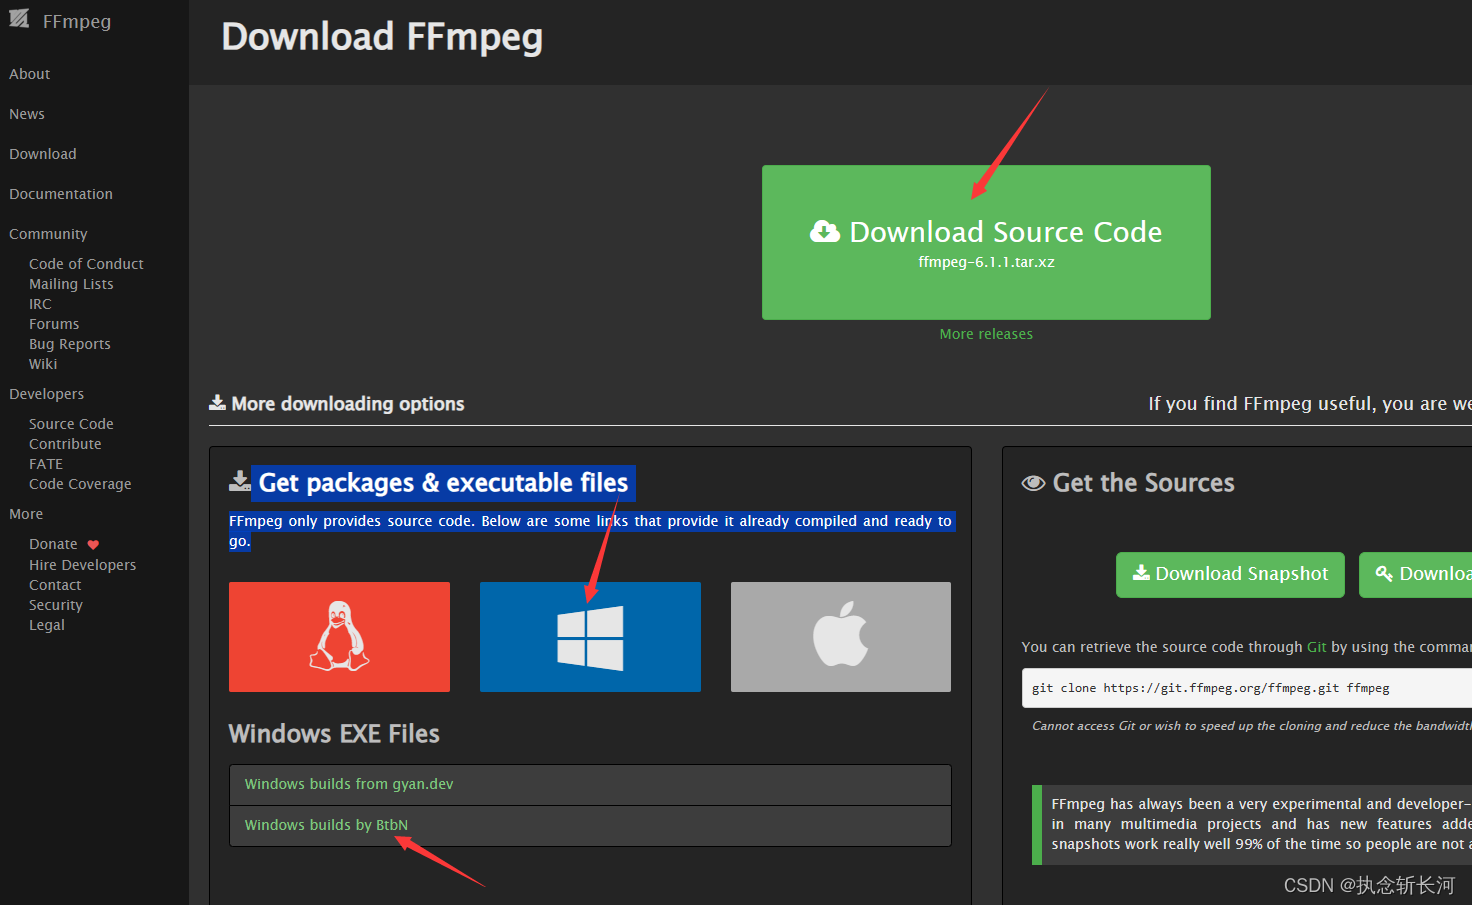
Task: Choose the Apple macOS packages tile
Action: [841, 637]
